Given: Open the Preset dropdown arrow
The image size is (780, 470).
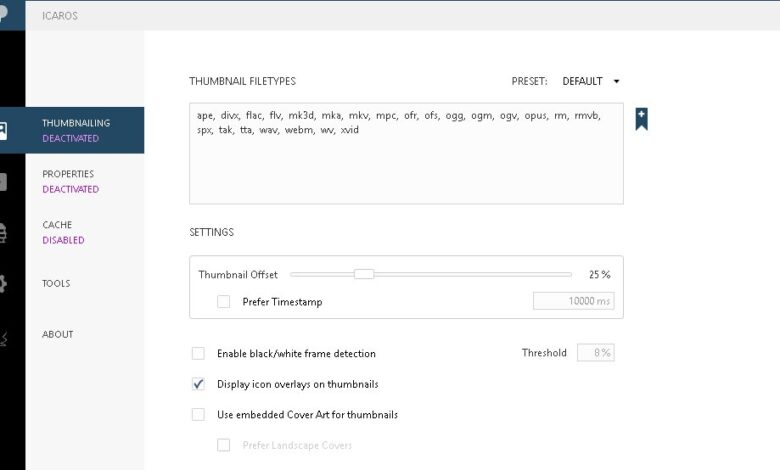Looking at the screenshot, I should coord(616,81).
